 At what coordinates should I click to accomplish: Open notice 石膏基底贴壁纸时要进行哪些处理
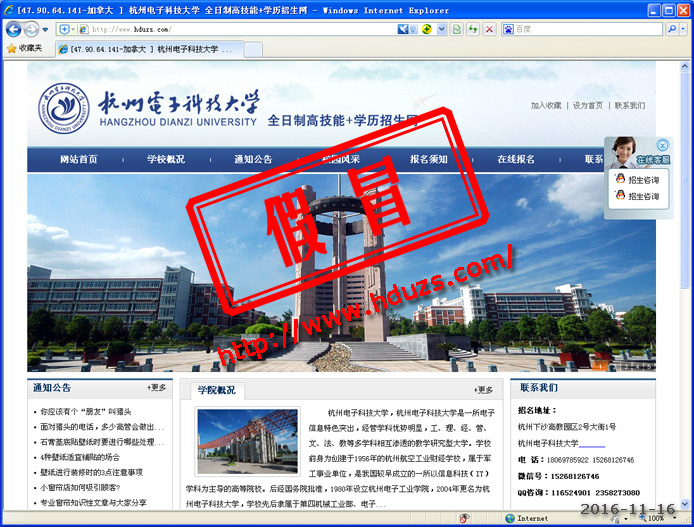coord(102,442)
